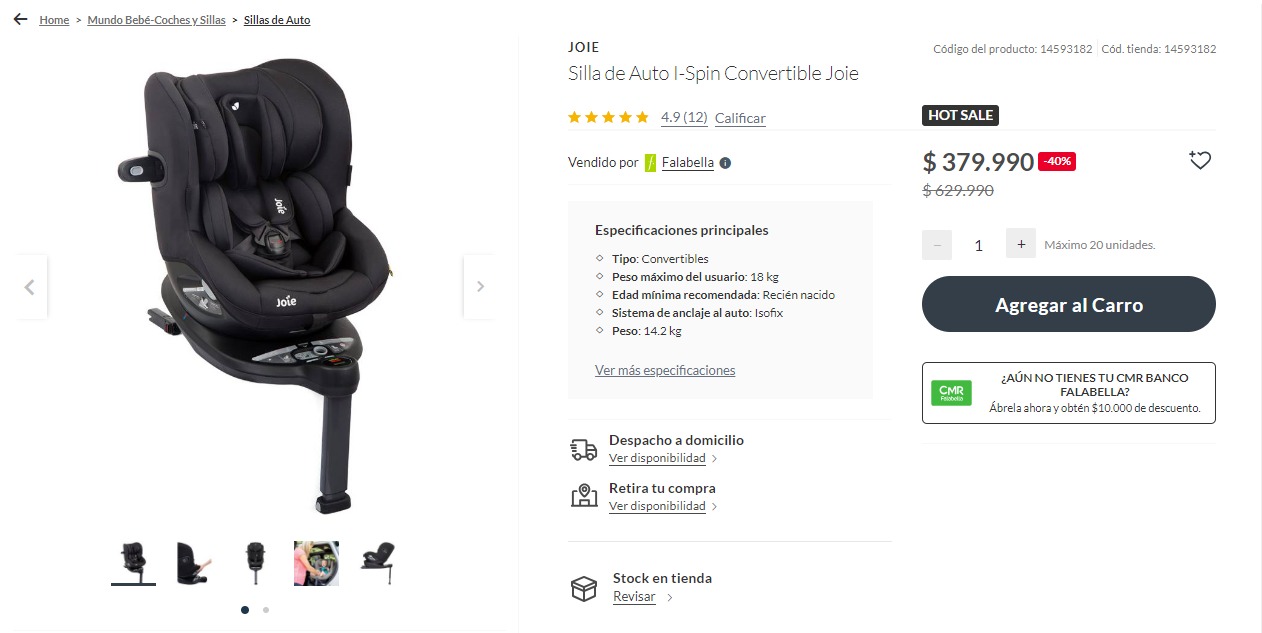Click the seller info icon beside Falabella

click(x=725, y=163)
